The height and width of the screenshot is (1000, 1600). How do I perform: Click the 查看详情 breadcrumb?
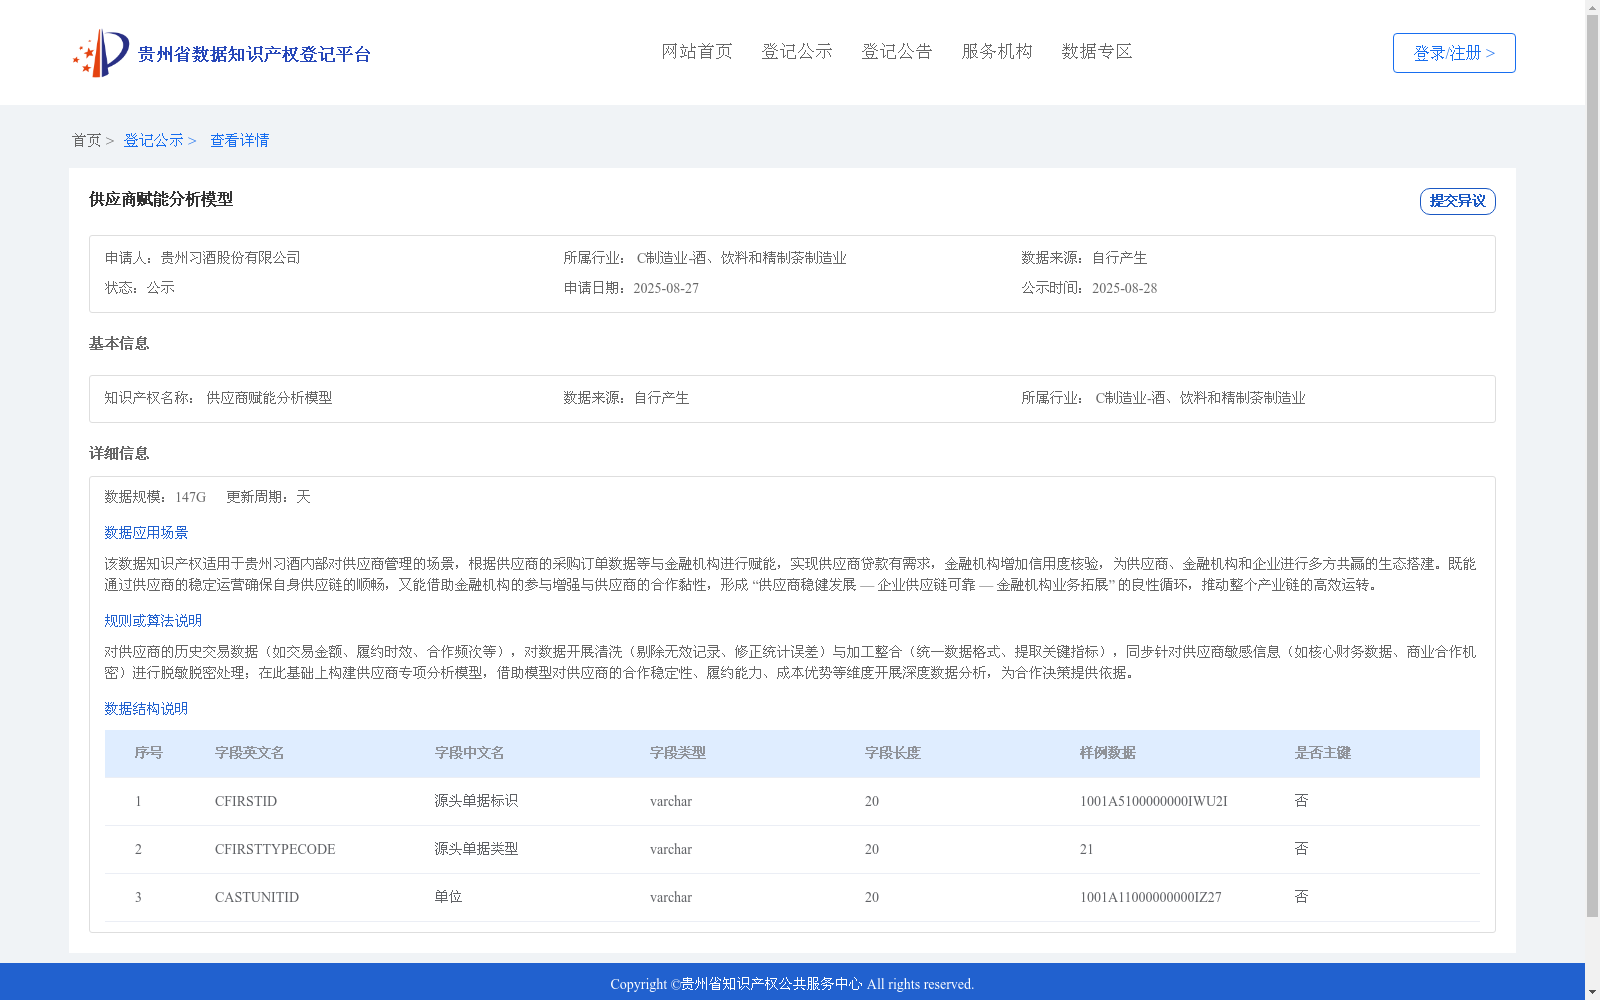pos(239,140)
